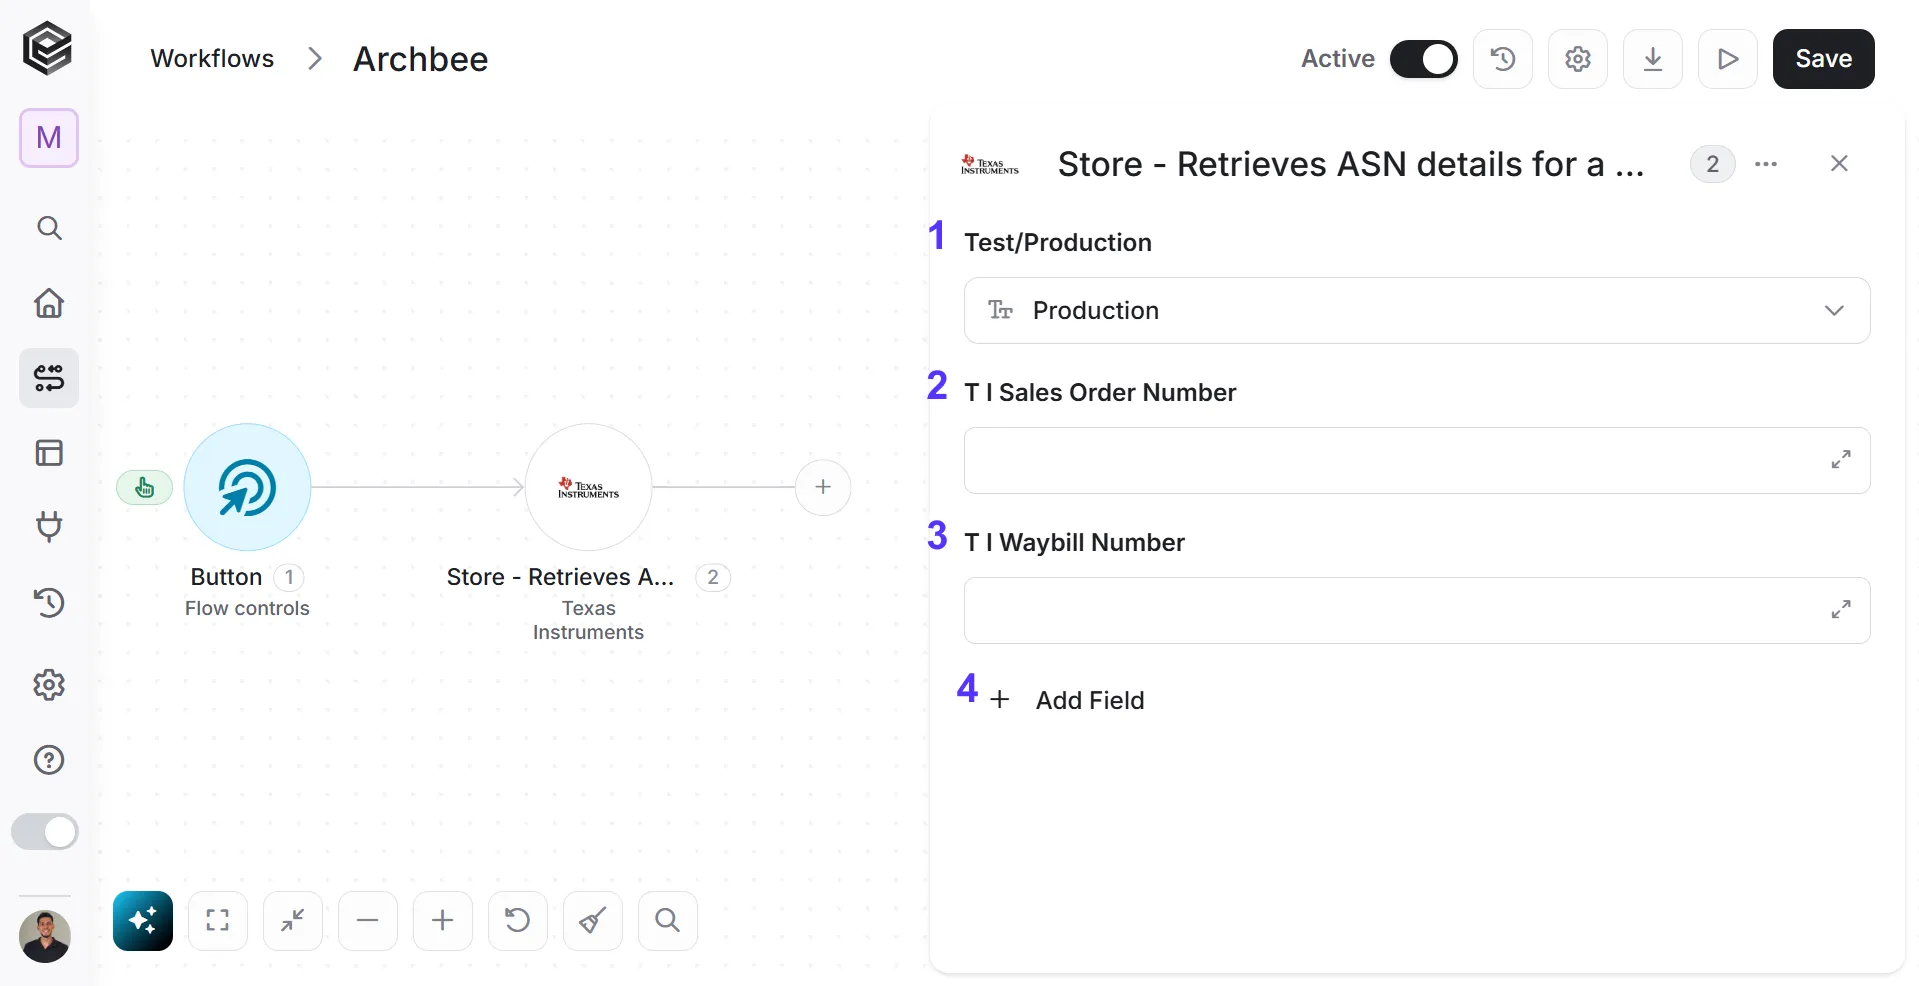Expand the Waybill Number field editor
The image size is (1919, 986).
(1841, 610)
